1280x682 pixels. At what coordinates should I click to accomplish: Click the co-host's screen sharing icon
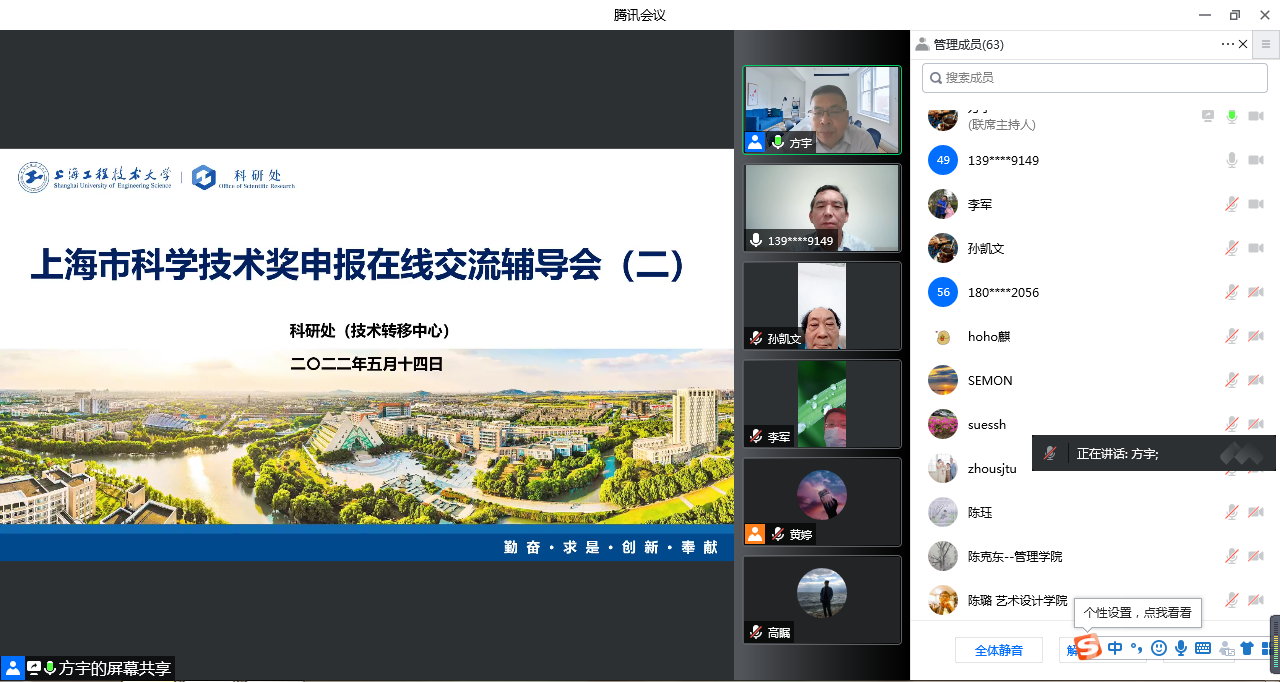[x=1208, y=116]
